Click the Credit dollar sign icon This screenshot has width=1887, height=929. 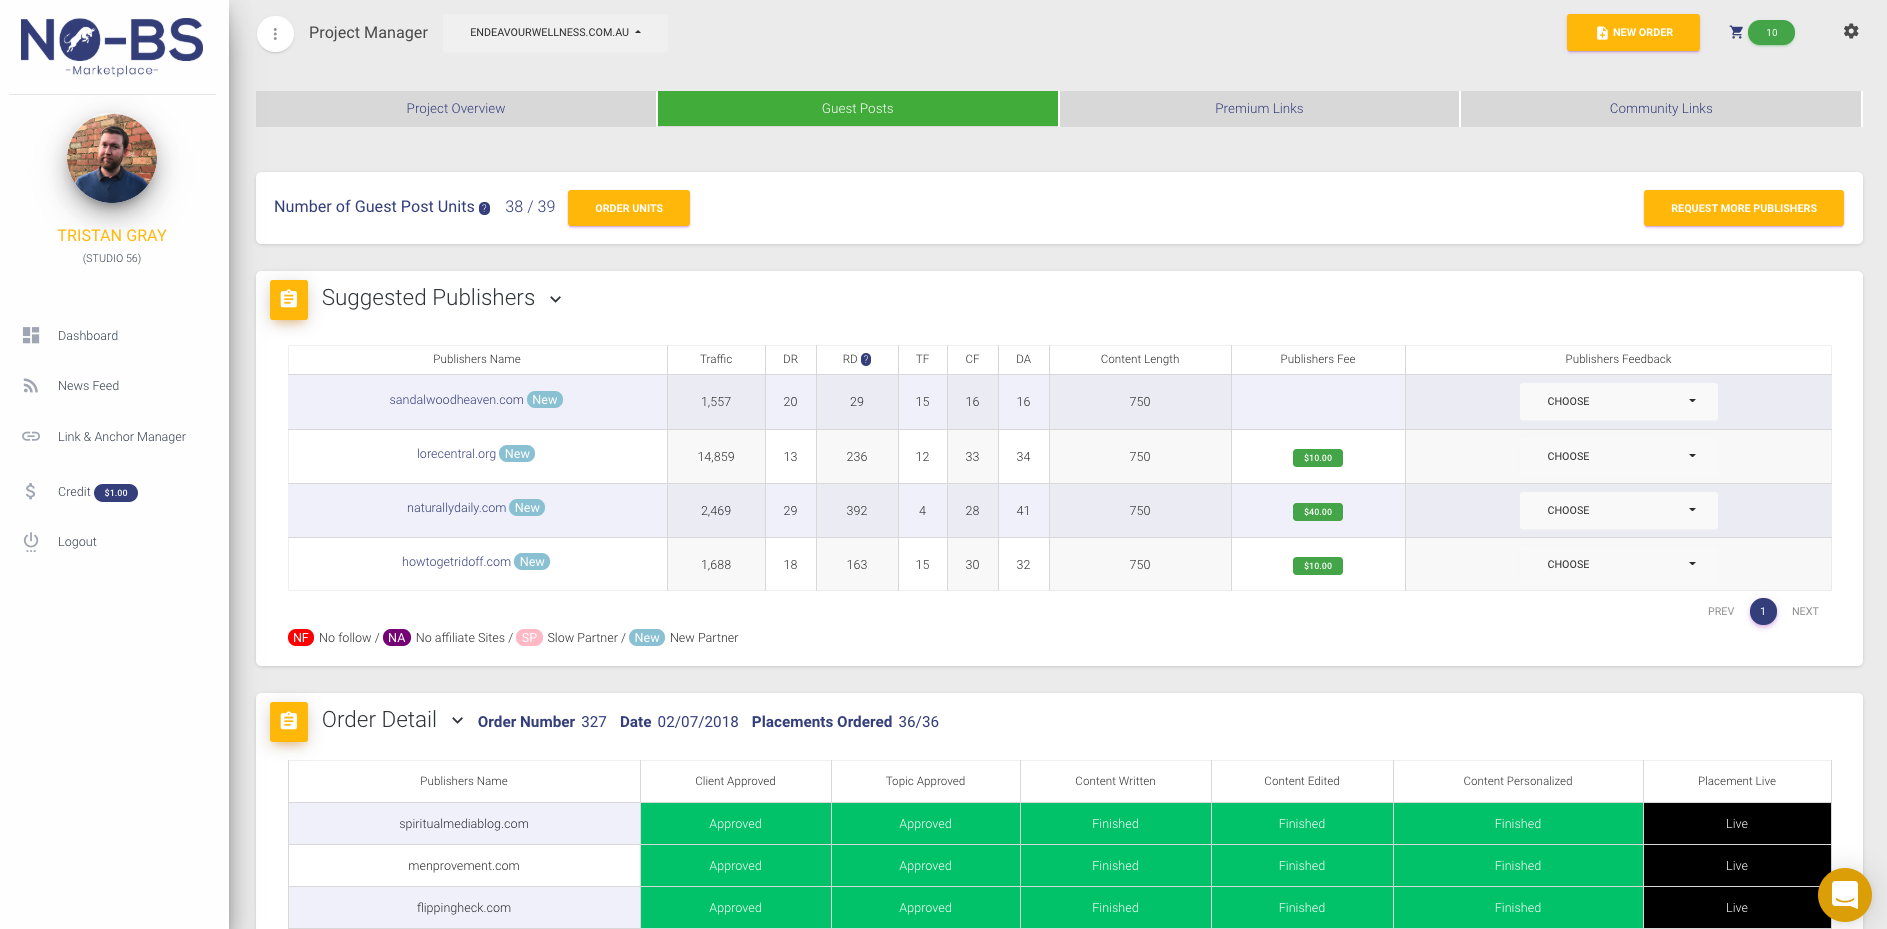[x=31, y=491]
